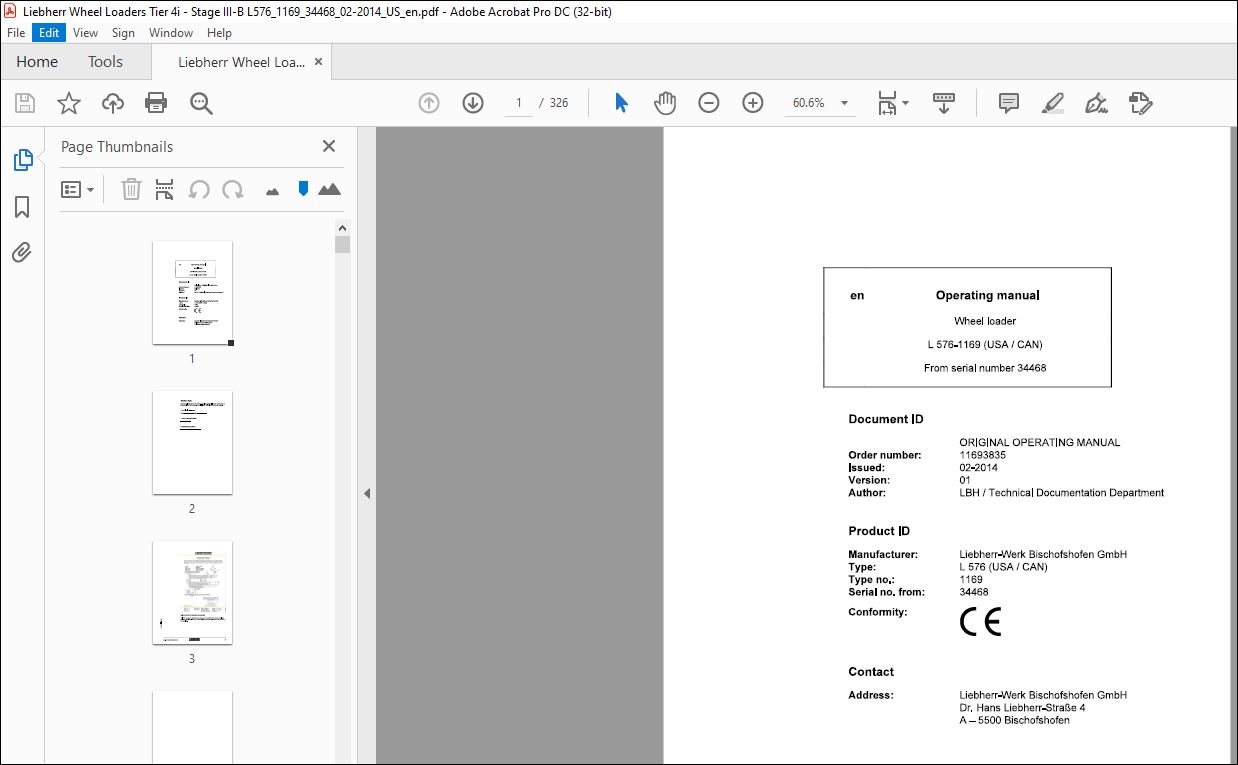This screenshot has height=765, width=1238.
Task: Go to previous page arrow
Action: [x=429, y=103]
